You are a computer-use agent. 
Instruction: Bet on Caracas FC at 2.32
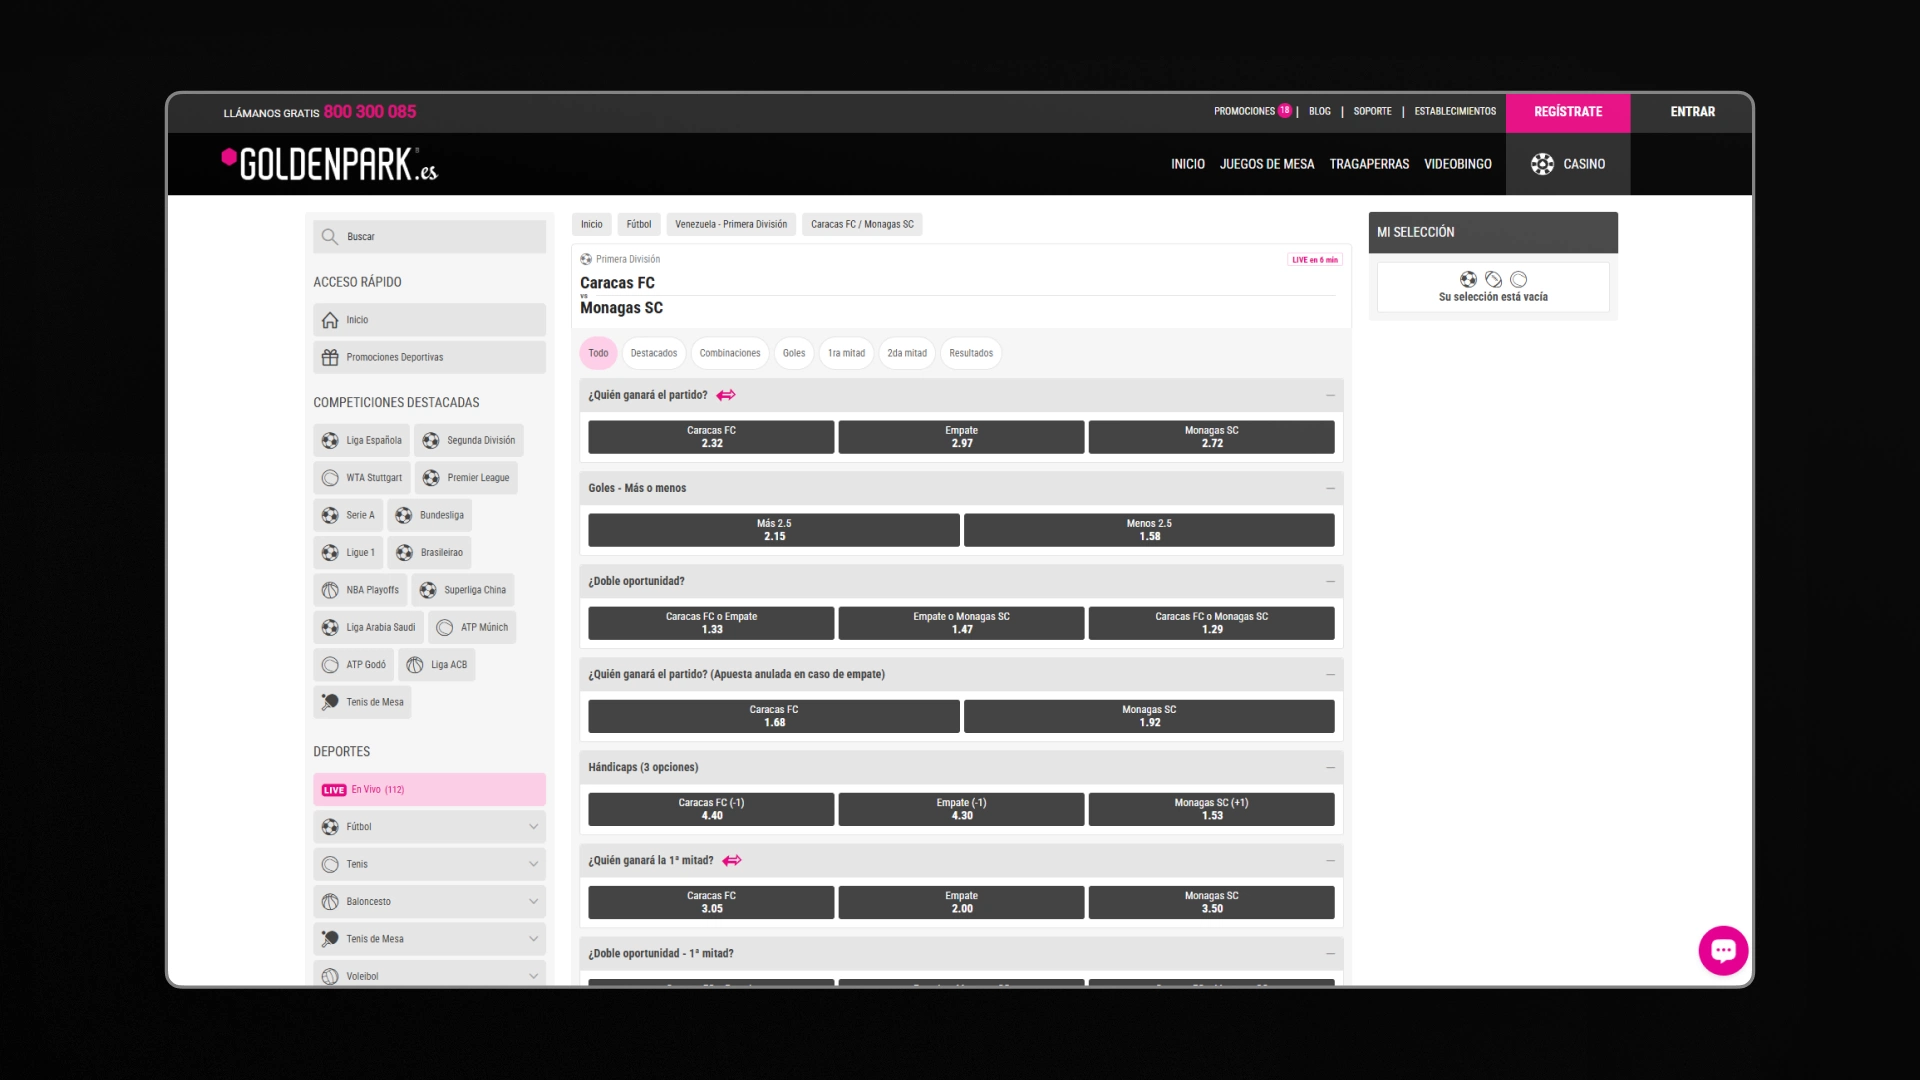tap(711, 437)
